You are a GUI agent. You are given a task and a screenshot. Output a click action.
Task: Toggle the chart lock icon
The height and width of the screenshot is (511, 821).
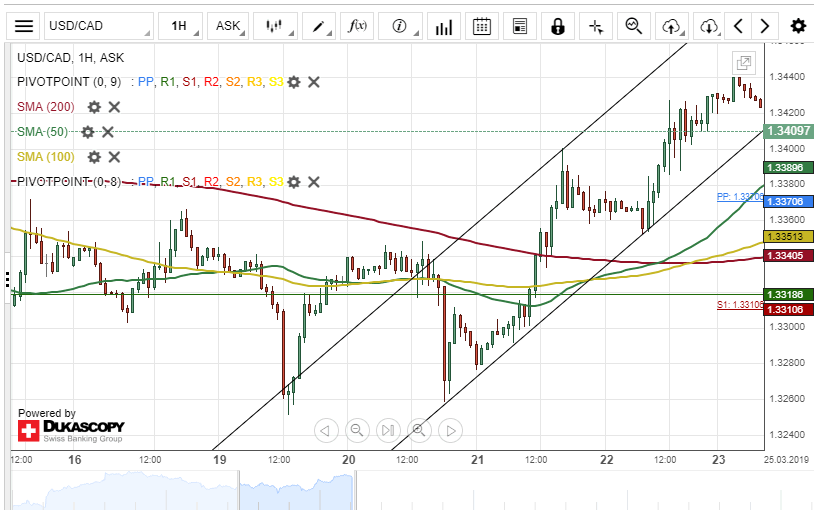558,26
